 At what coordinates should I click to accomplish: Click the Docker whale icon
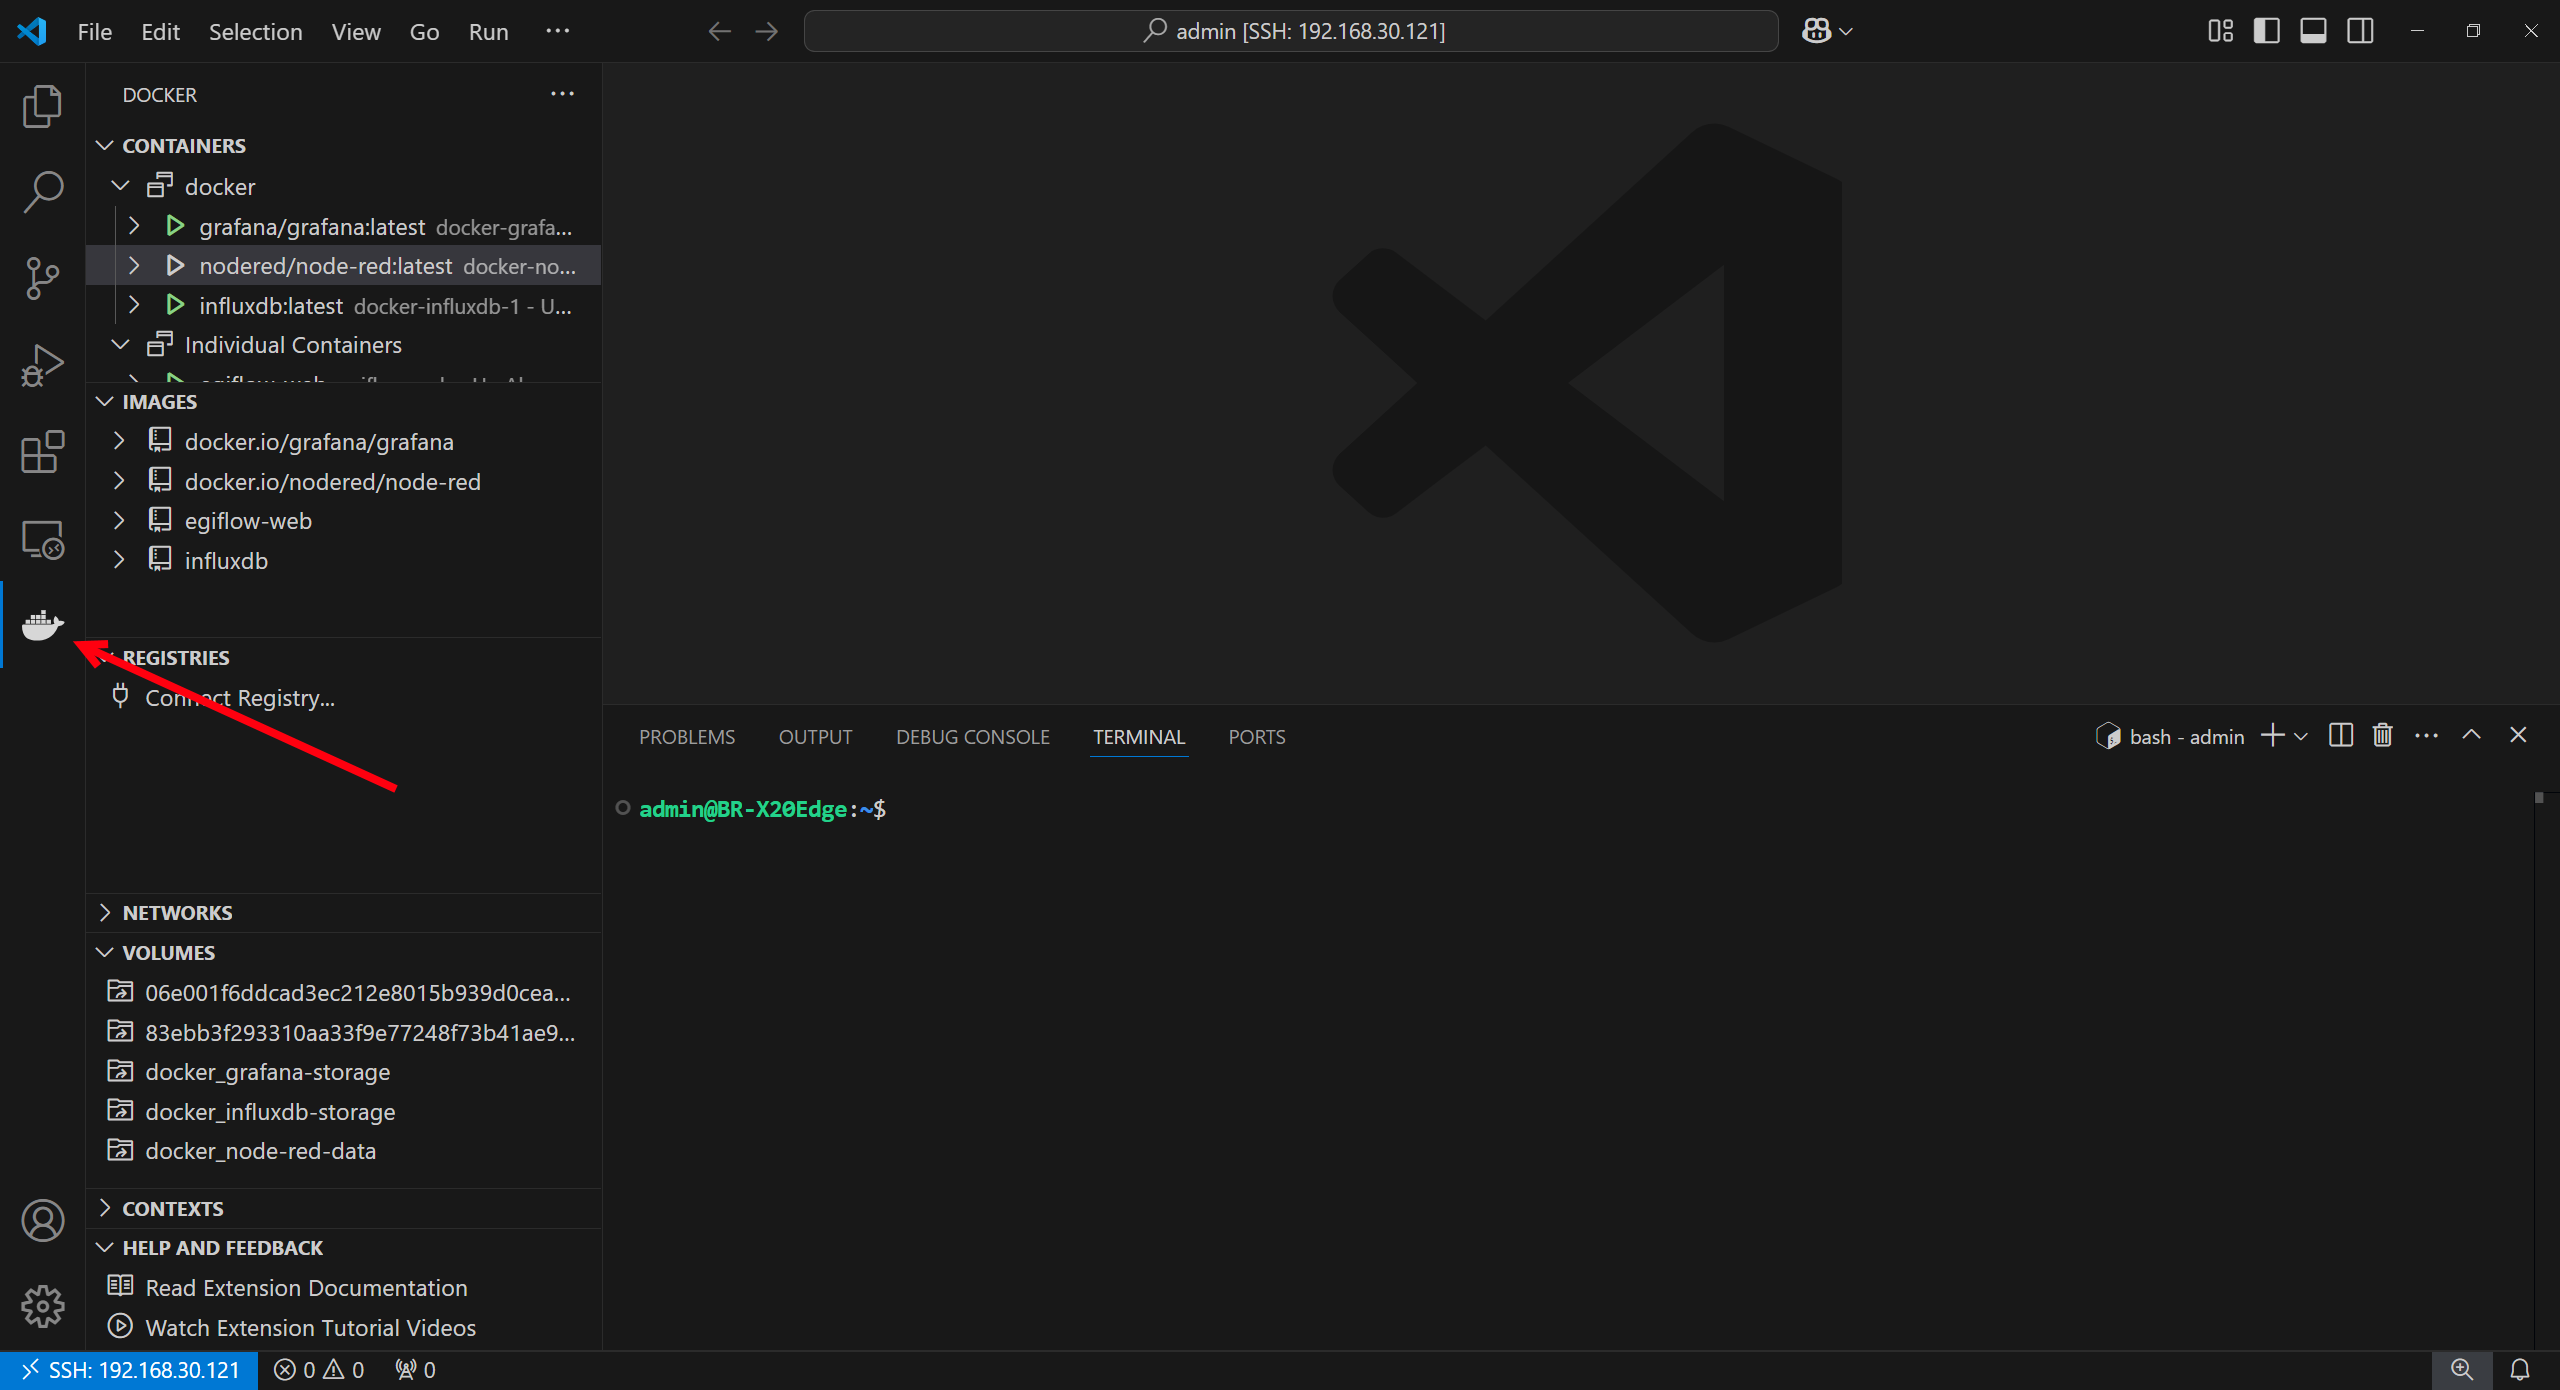point(42,626)
